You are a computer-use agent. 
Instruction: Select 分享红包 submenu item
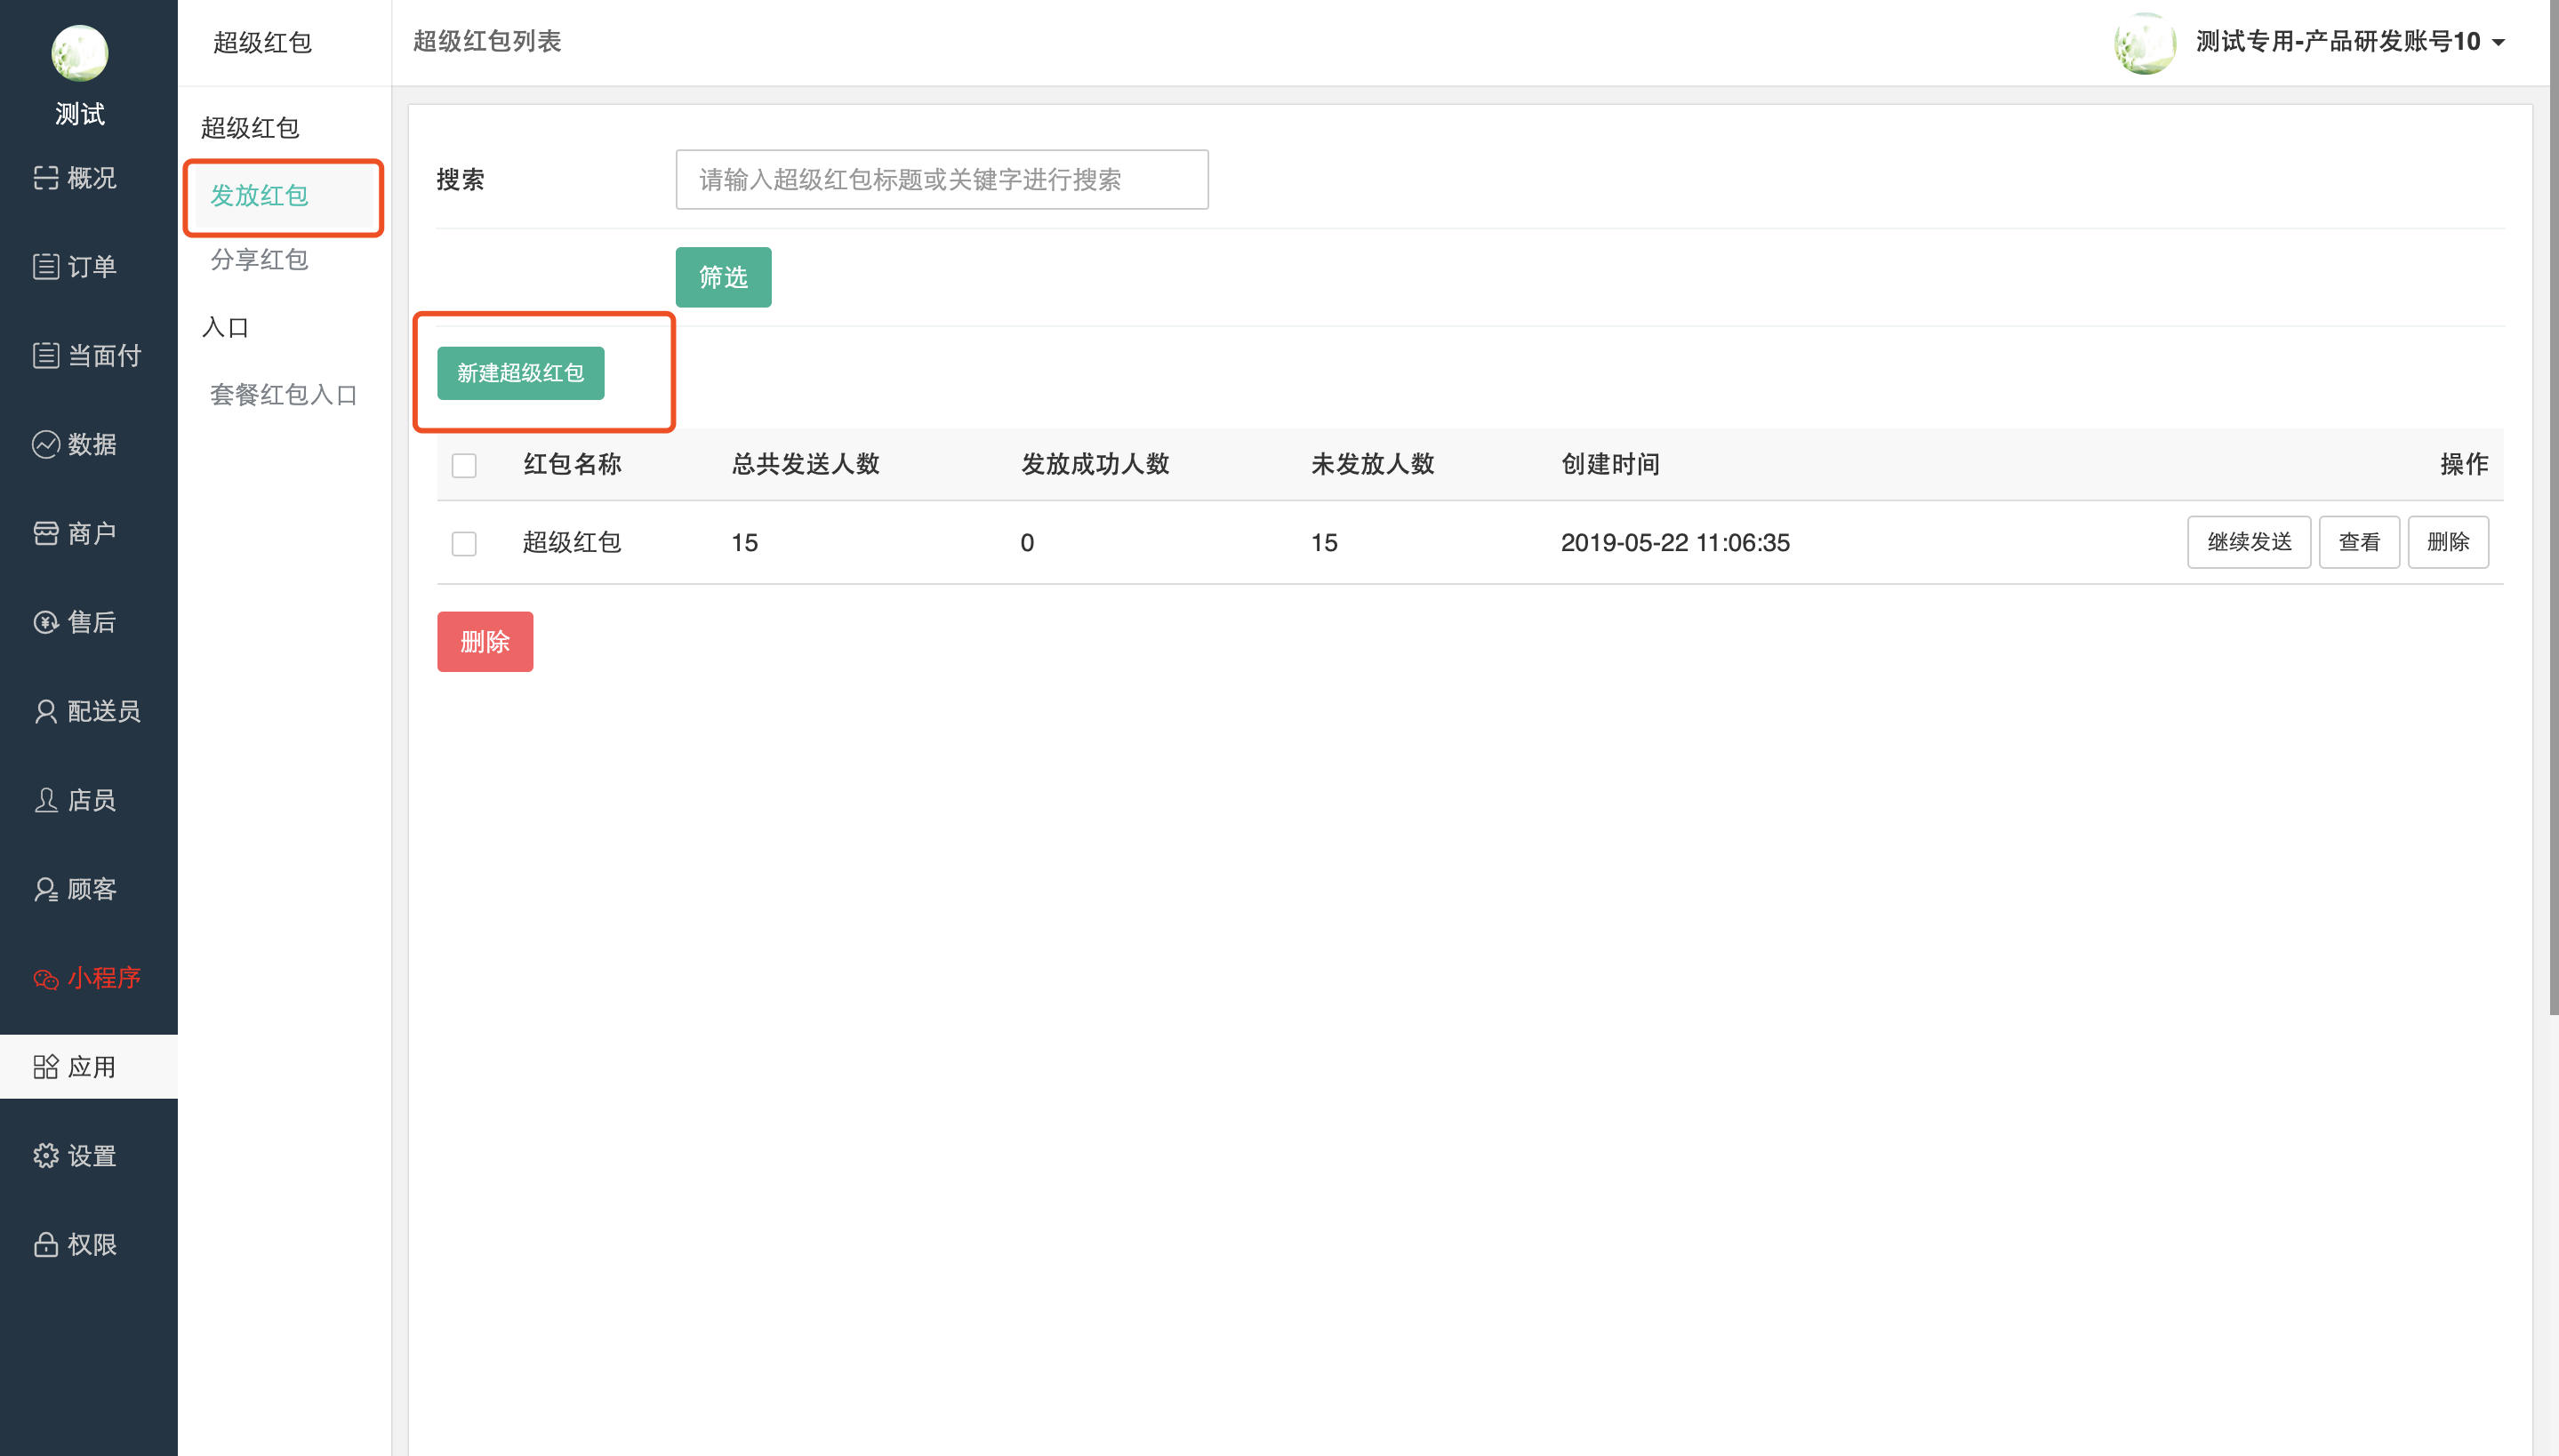tap(259, 260)
